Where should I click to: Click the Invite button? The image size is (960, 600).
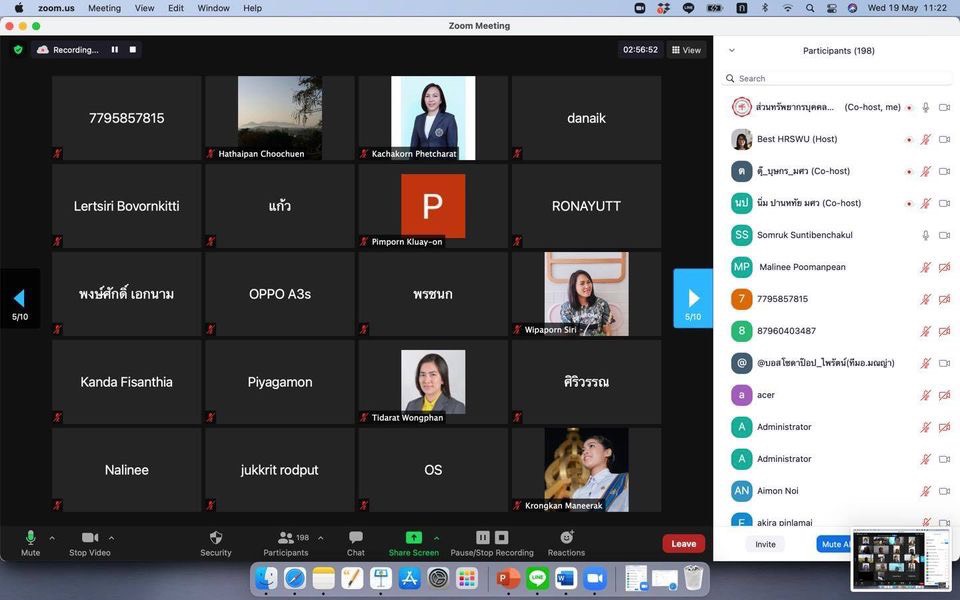click(x=765, y=544)
